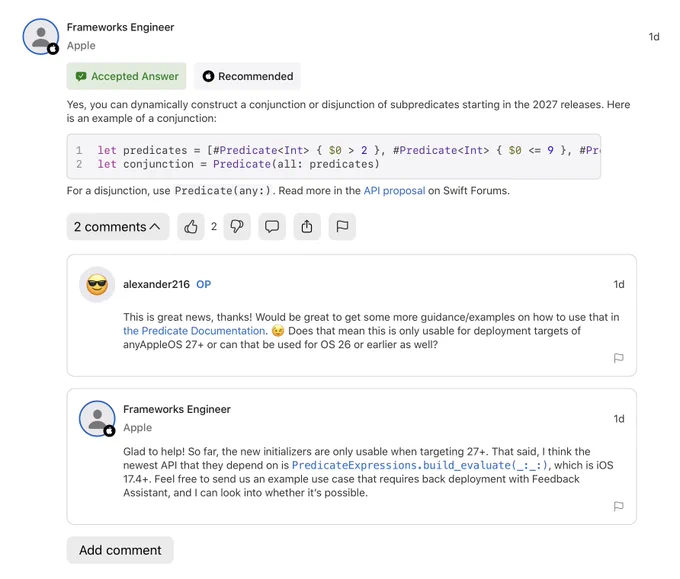Upvote the accepted answer with thumbs up
The width and height of the screenshot is (680, 579).
[191, 226]
